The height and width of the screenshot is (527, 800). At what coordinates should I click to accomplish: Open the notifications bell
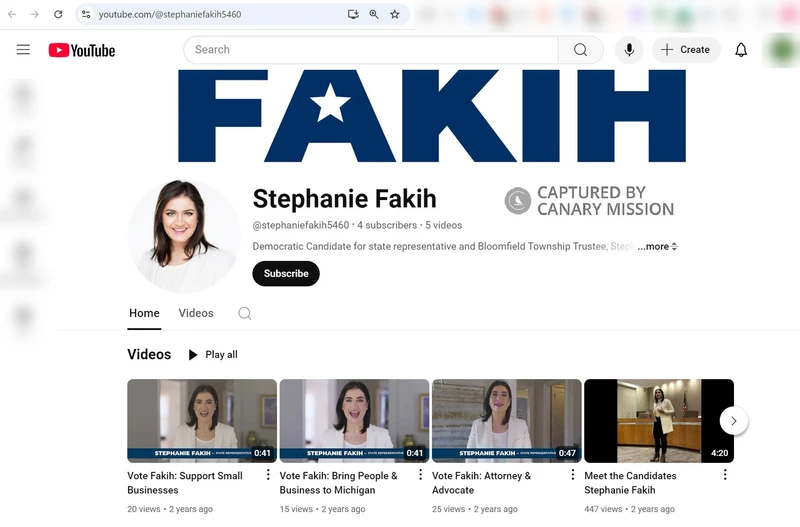point(741,49)
